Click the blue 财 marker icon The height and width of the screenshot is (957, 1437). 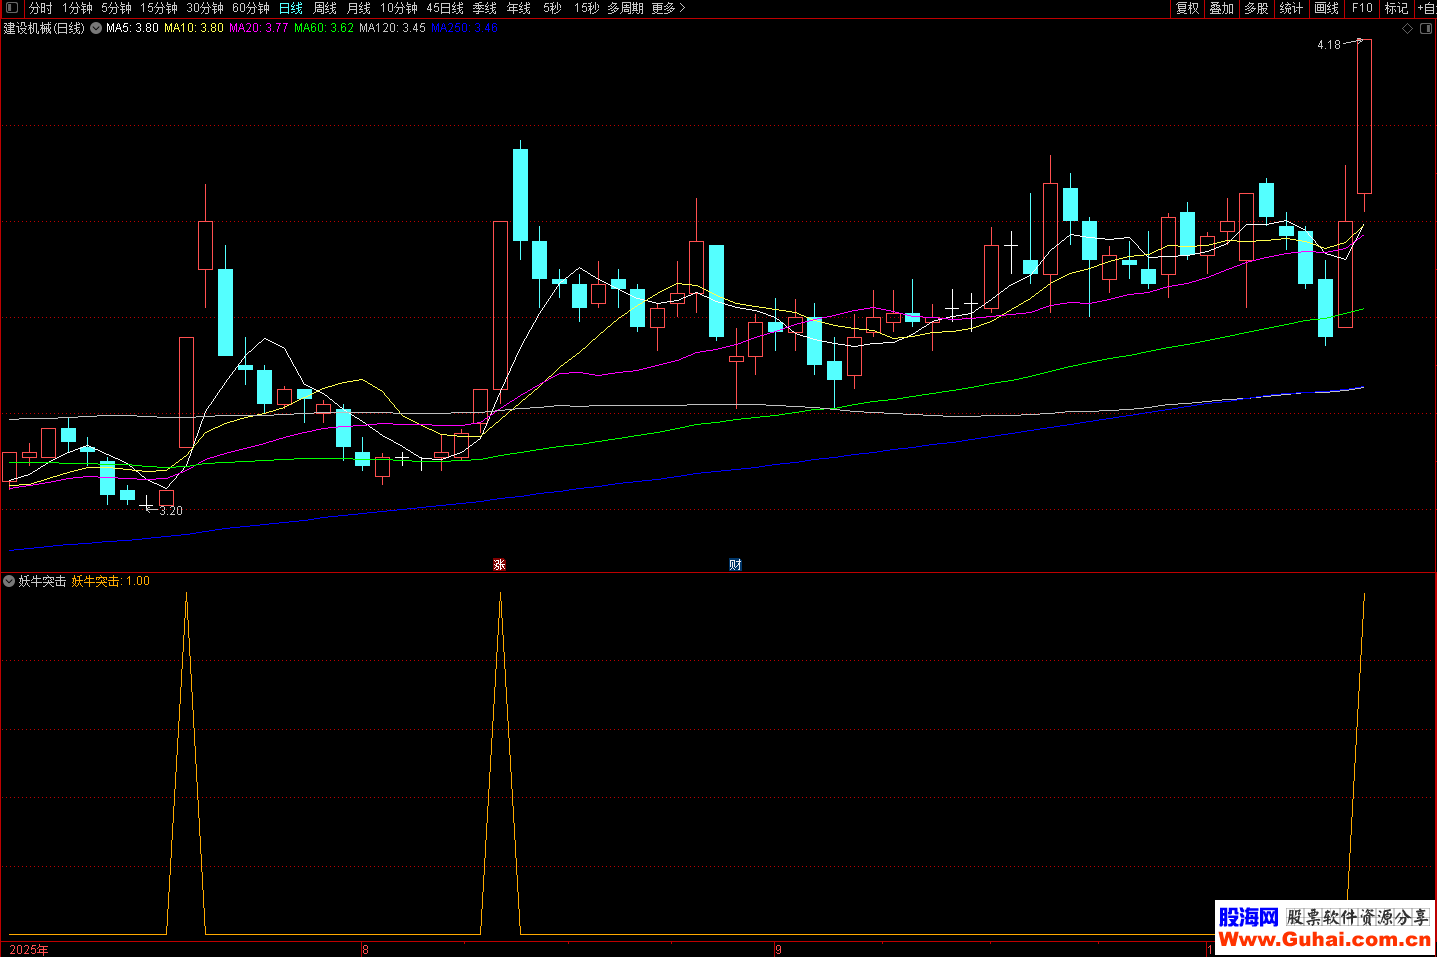(735, 565)
